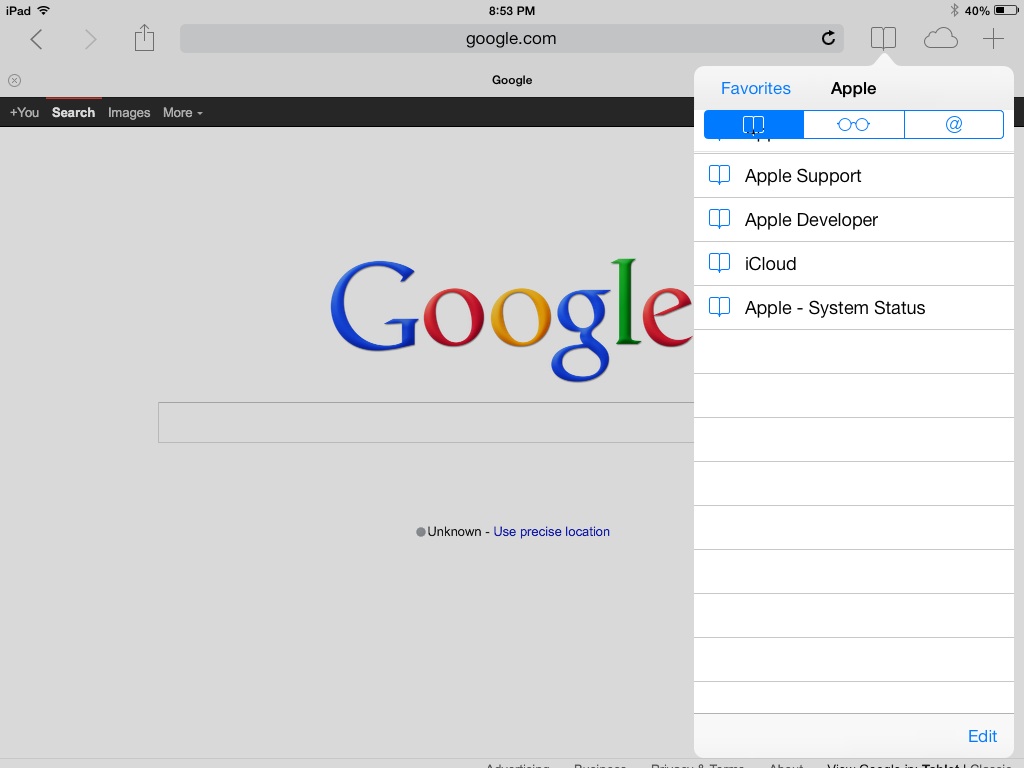Tap Edit in bookmarks popover
The width and height of the screenshot is (1024, 768).
[982, 736]
